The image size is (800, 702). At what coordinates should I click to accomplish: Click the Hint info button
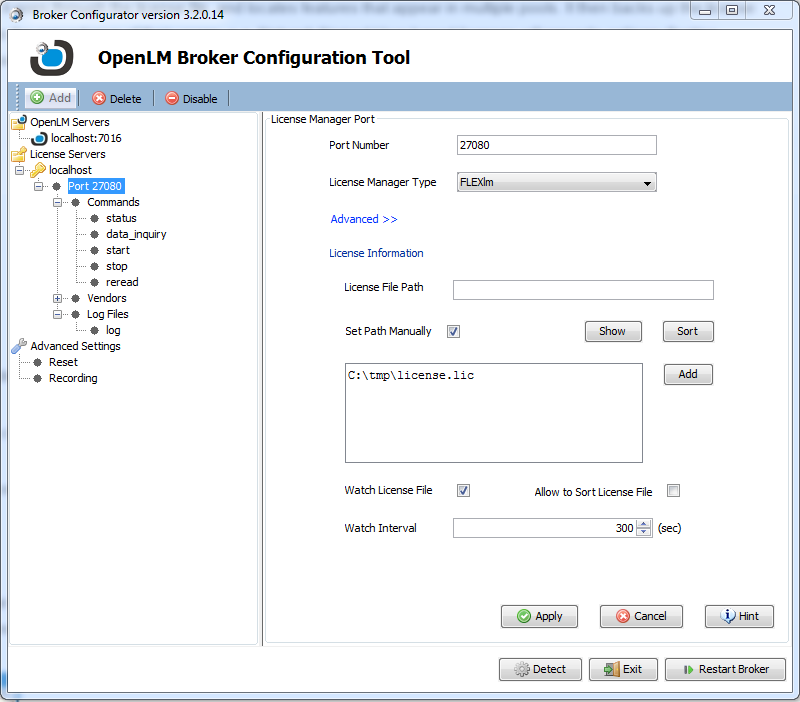(x=739, y=616)
